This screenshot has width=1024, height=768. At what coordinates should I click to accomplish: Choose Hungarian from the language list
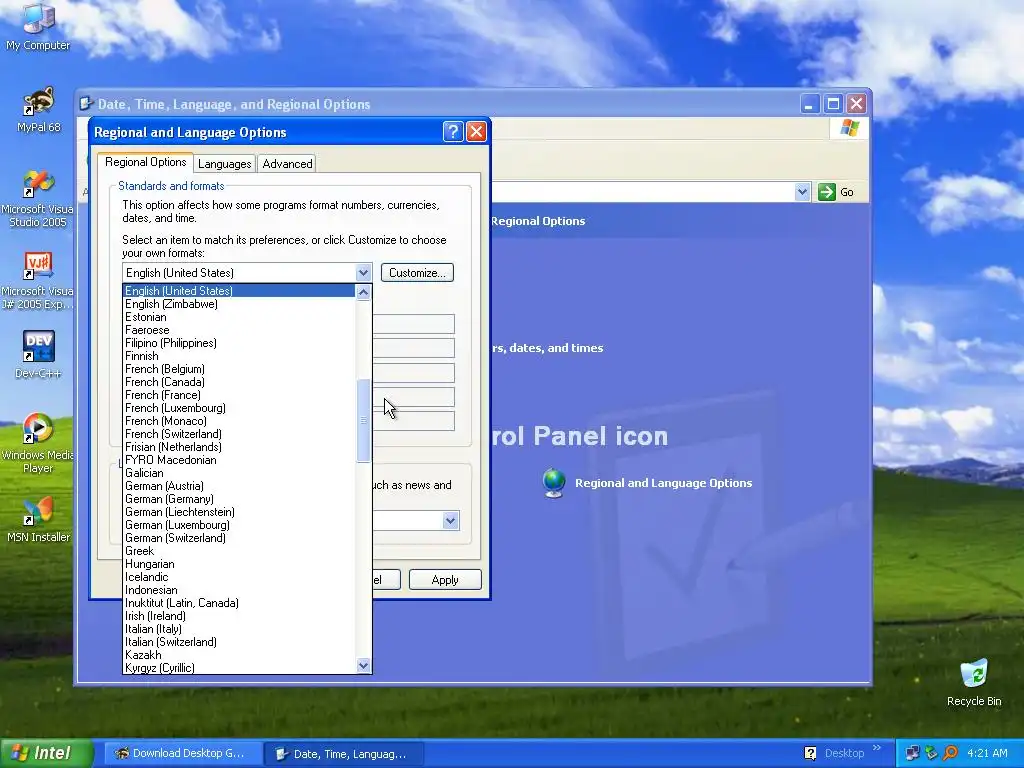[239, 564]
